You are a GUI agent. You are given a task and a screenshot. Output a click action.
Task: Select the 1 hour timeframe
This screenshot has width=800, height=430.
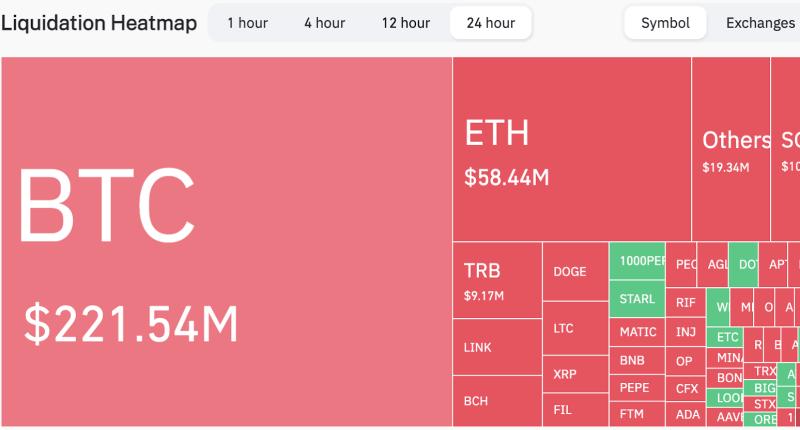point(247,23)
